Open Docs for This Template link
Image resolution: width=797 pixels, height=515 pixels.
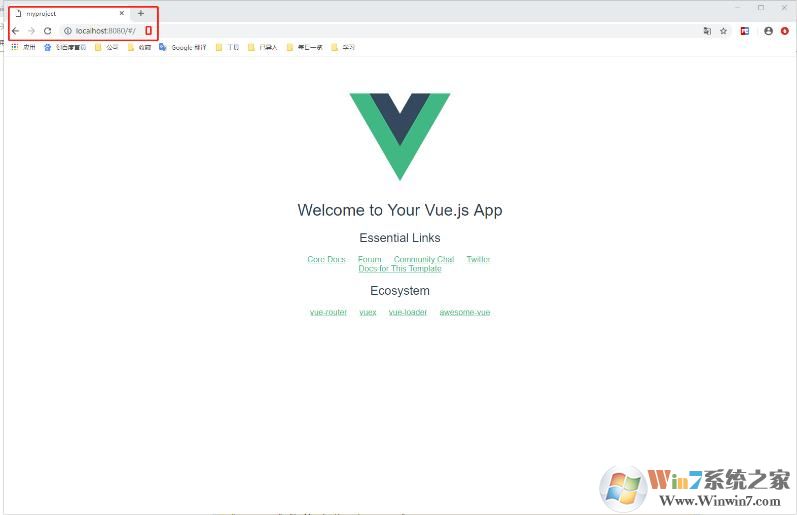tap(400, 268)
